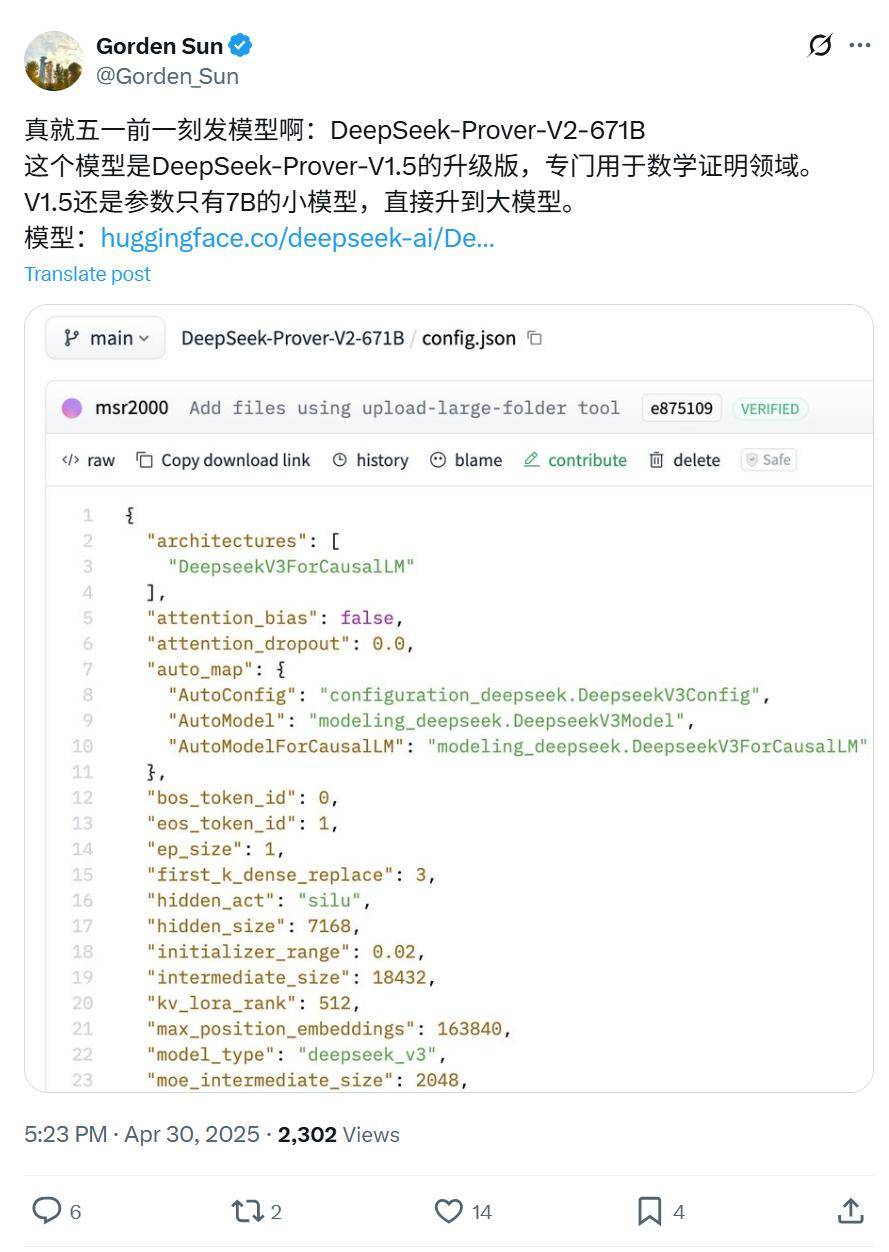Screen dimensions: 889x1252
Task: Expand the main branch dropdown
Action: [x=105, y=338]
